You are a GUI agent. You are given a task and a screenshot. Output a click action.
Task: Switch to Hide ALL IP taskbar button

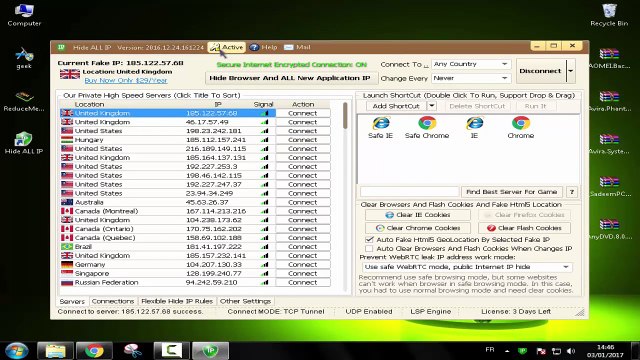click(x=210, y=351)
